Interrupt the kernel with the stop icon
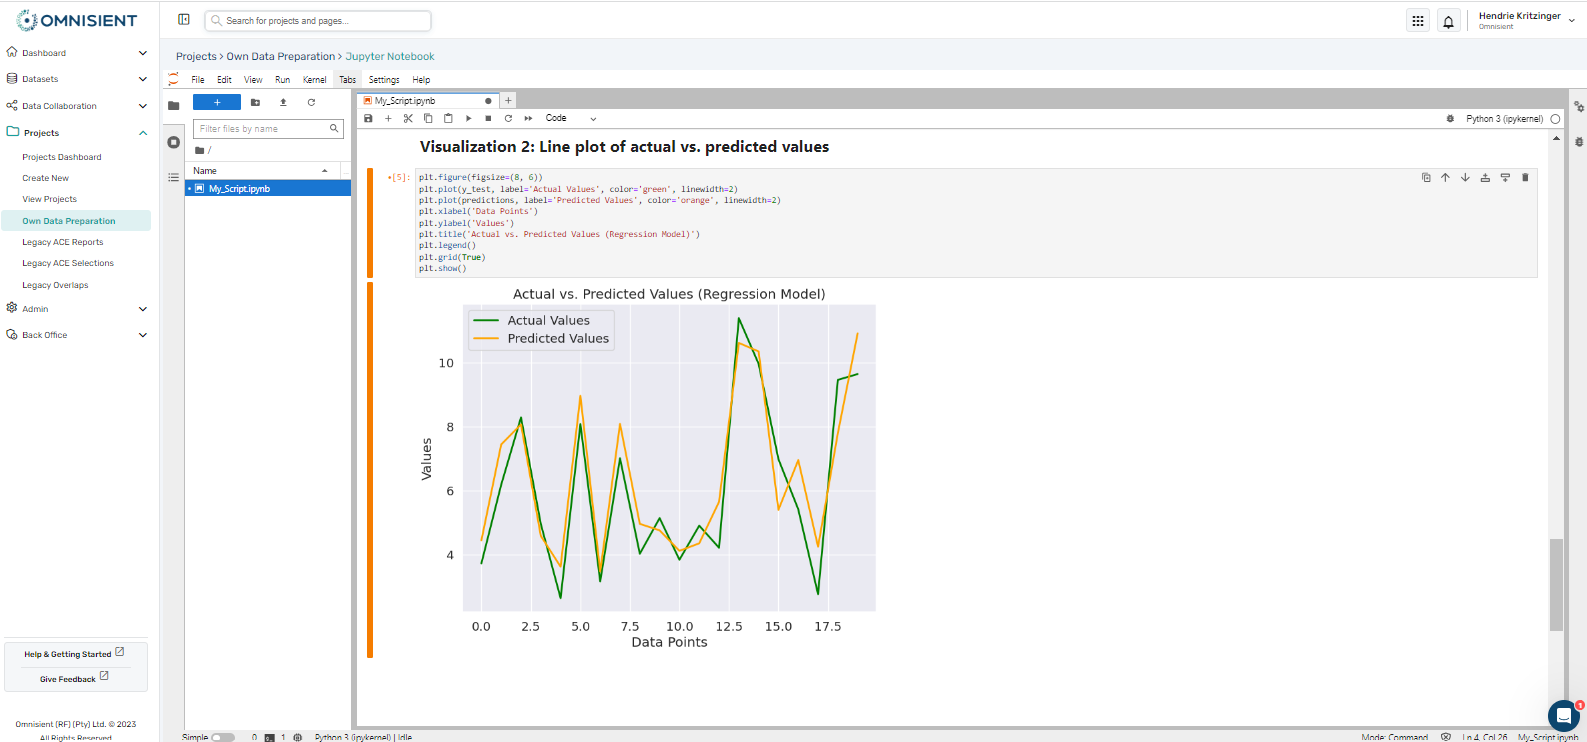This screenshot has width=1587, height=742. coord(488,118)
